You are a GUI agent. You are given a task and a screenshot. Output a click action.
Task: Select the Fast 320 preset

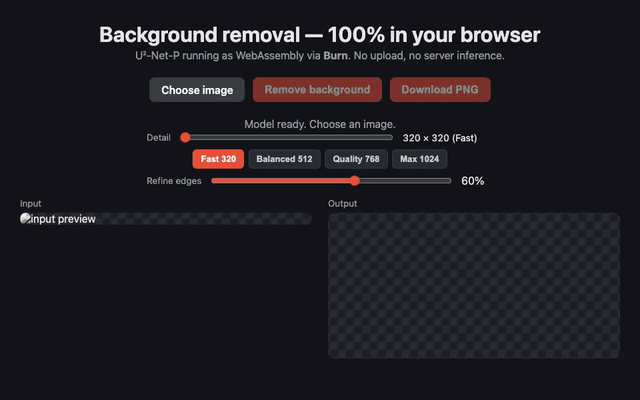[218, 159]
